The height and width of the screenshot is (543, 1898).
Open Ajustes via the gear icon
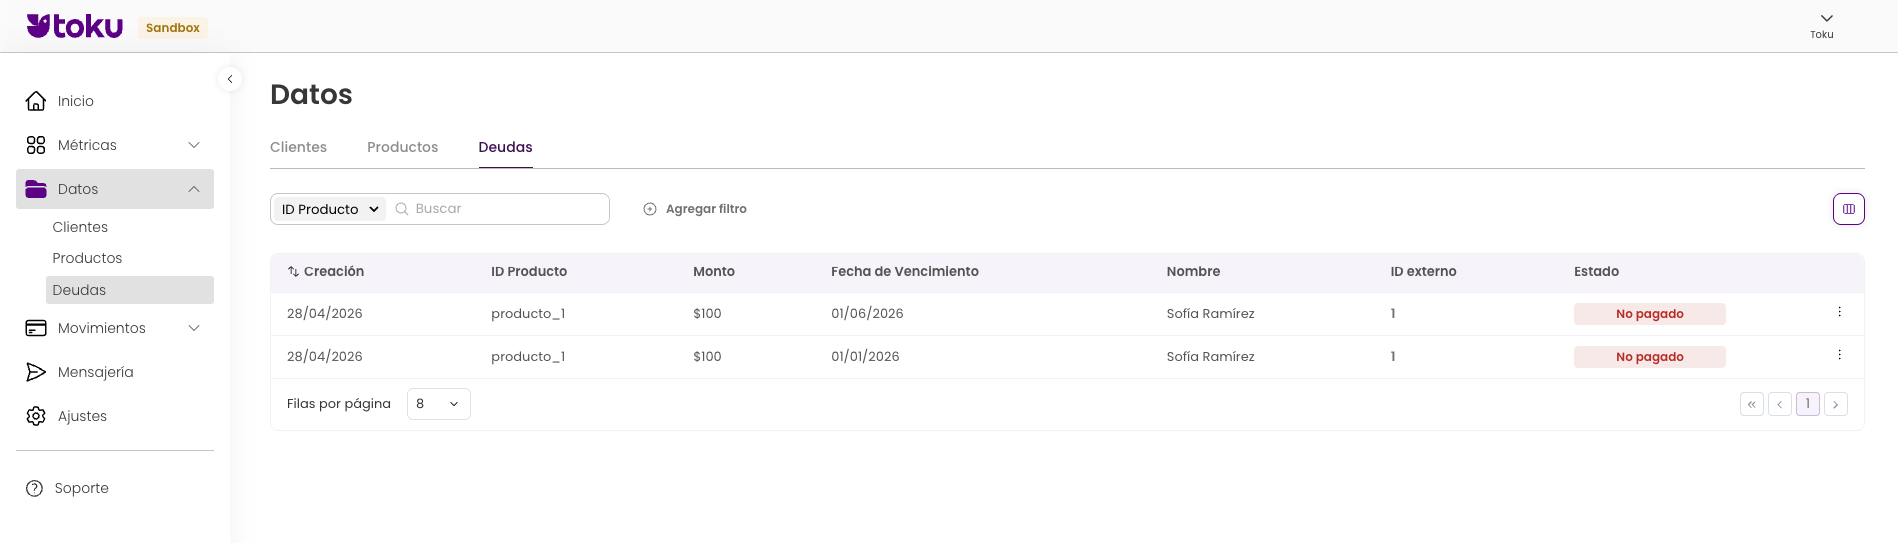coord(36,416)
